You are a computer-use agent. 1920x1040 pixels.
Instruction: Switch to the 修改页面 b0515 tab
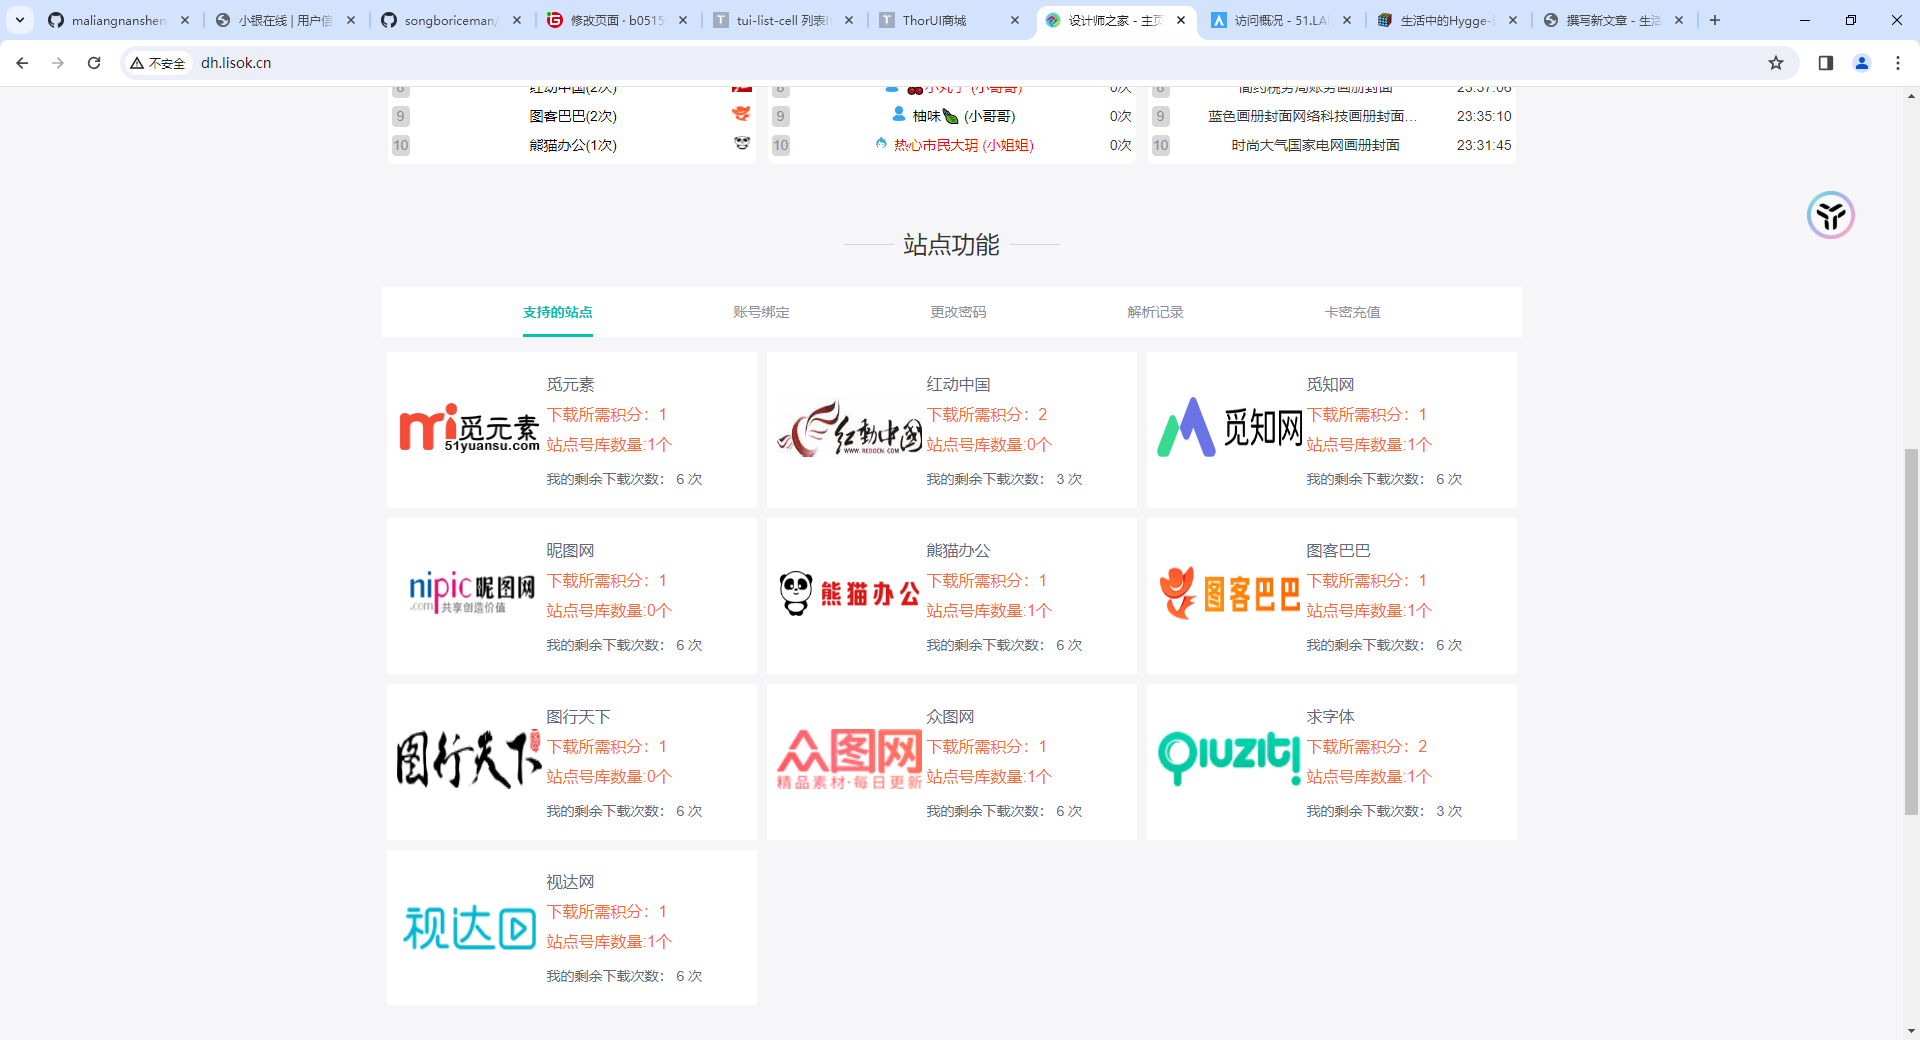(617, 20)
